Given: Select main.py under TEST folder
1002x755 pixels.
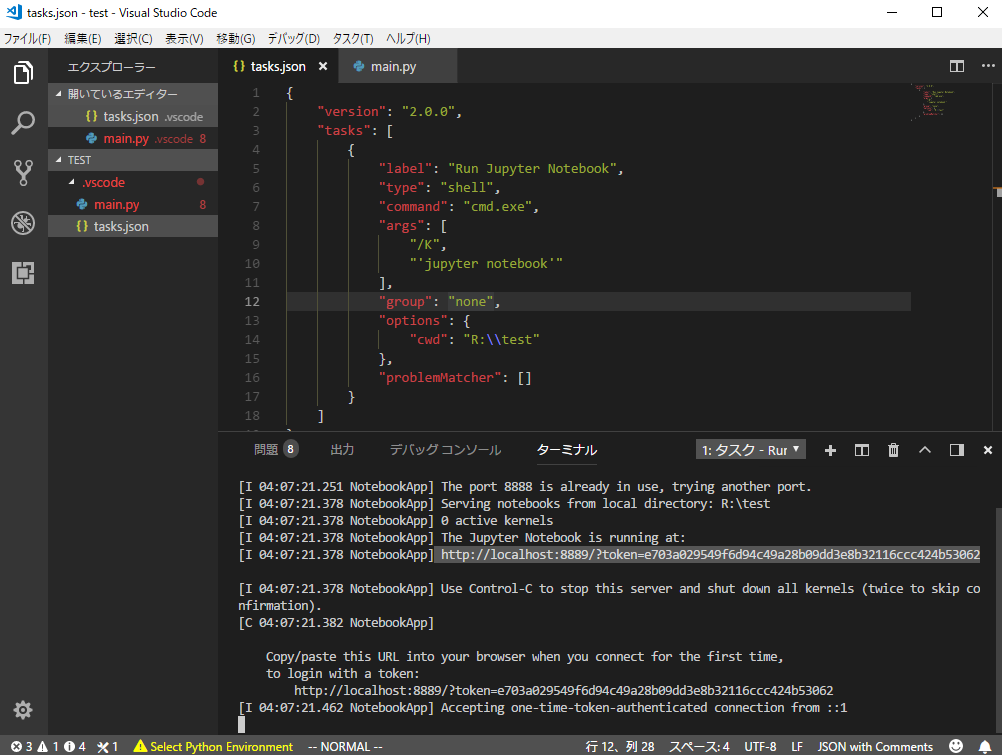Looking at the screenshot, I should (x=133, y=205).
